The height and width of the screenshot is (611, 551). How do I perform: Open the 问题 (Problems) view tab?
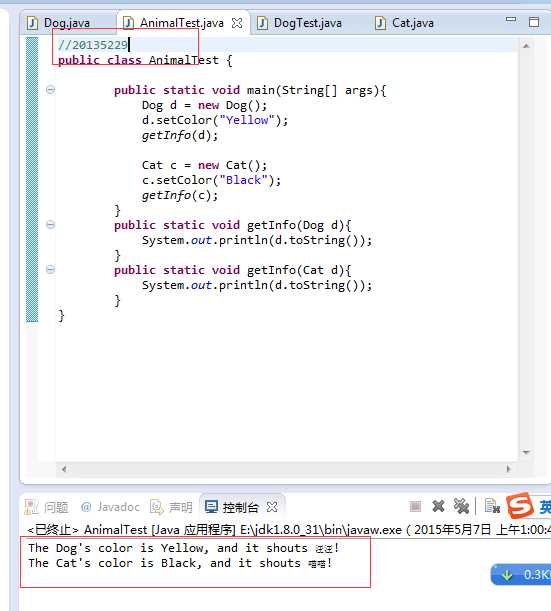46,507
